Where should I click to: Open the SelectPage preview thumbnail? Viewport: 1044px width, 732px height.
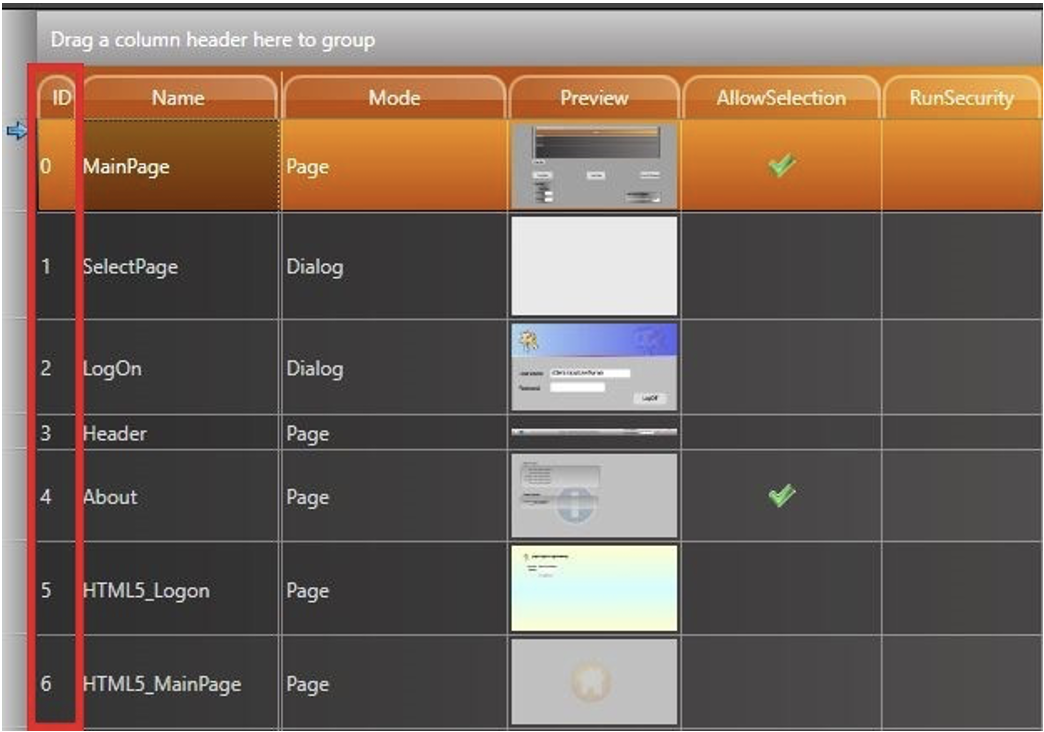click(x=594, y=266)
